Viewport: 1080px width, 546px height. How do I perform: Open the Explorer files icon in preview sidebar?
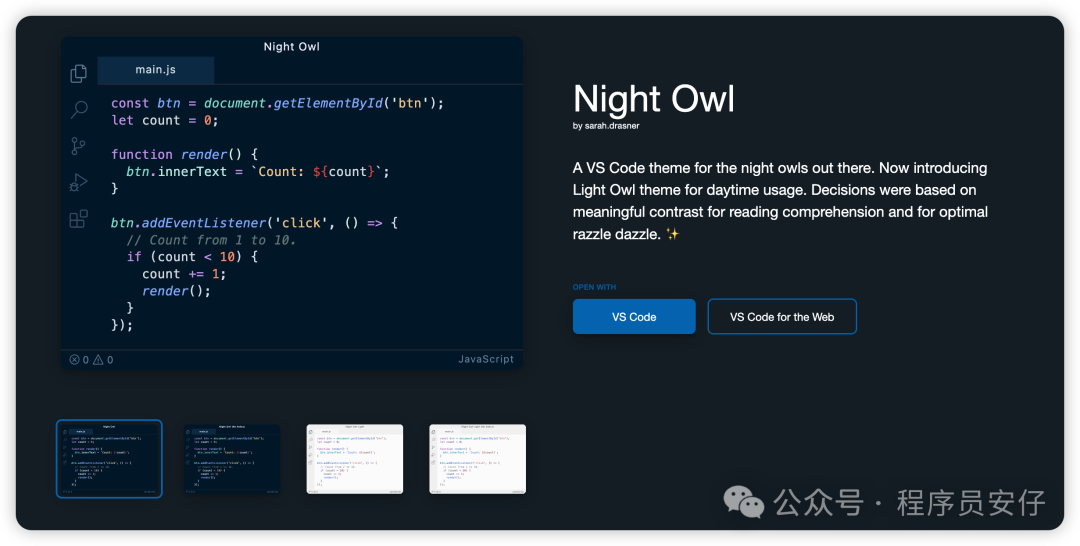79,73
